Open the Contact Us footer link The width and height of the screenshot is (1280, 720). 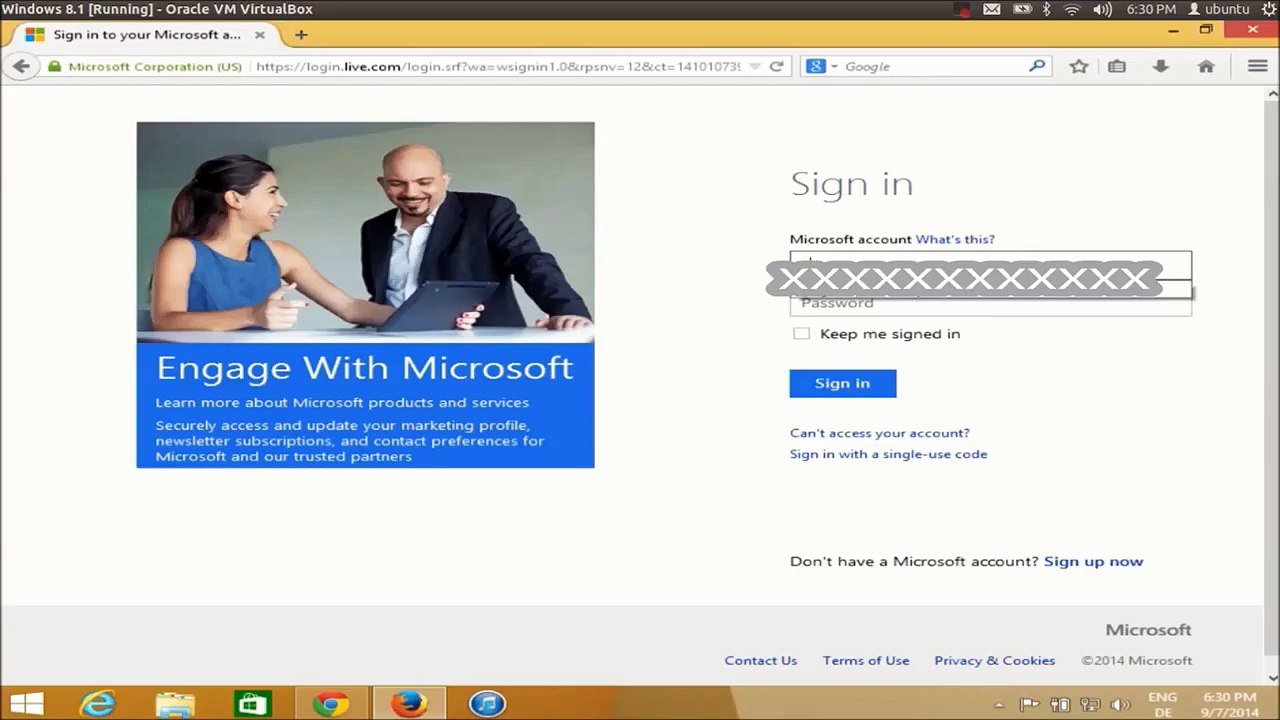761,660
